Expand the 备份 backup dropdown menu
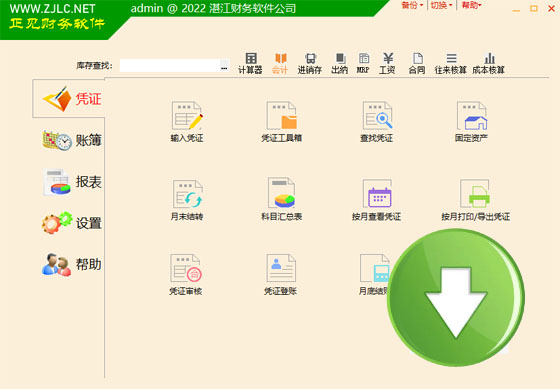 pyautogui.click(x=412, y=5)
